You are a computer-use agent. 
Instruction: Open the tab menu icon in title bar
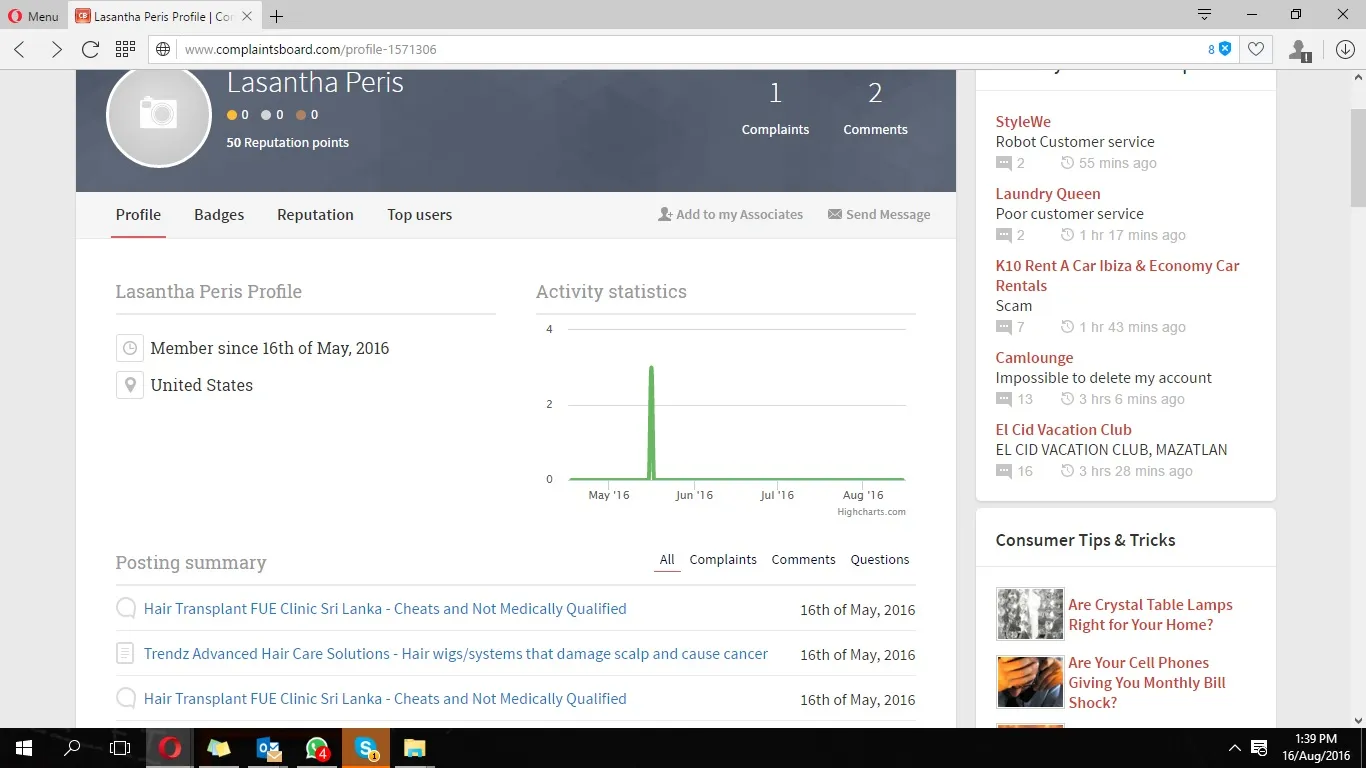[x=1205, y=15]
